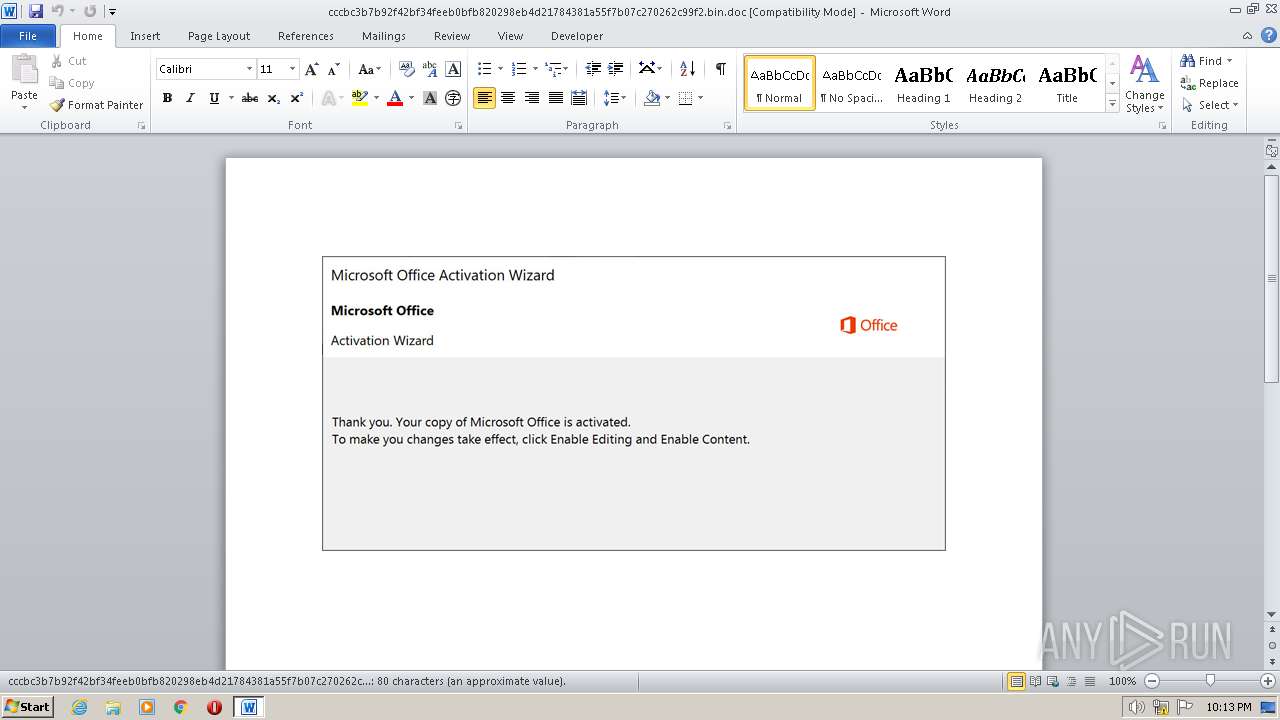Image resolution: width=1280 pixels, height=720 pixels.
Task: Center the paragraph text
Action: pyautogui.click(x=508, y=98)
